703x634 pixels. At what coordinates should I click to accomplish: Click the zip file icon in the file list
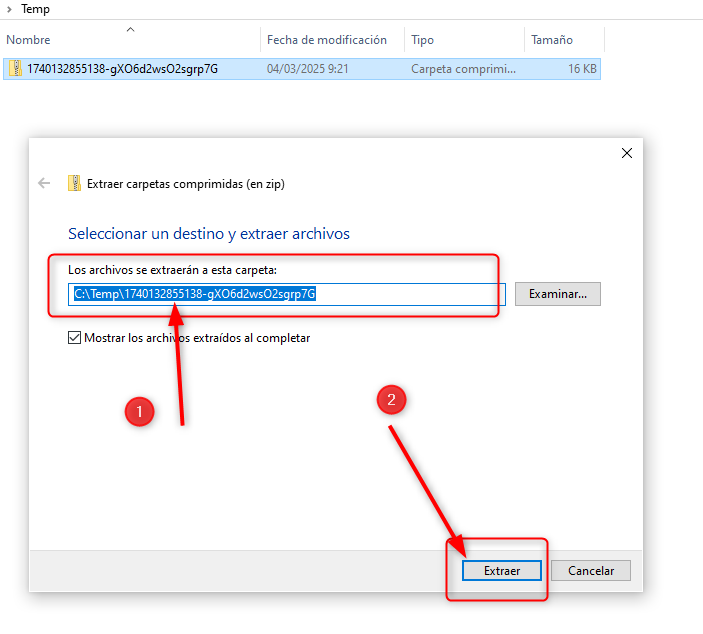pos(16,69)
